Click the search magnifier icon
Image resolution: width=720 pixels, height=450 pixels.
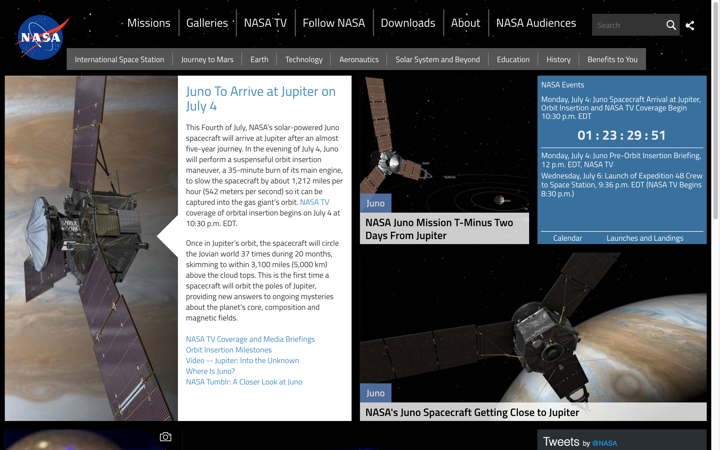tap(671, 25)
